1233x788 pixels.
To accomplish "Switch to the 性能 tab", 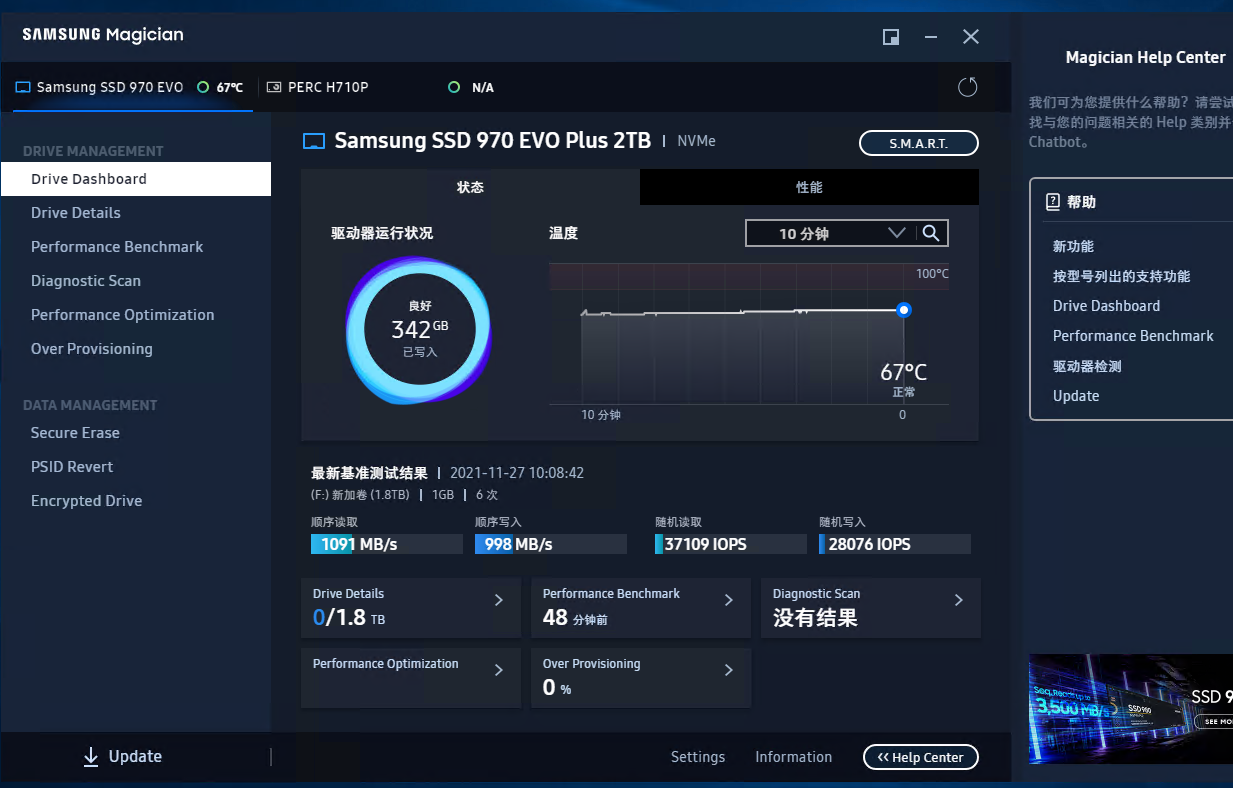I will pos(809,187).
